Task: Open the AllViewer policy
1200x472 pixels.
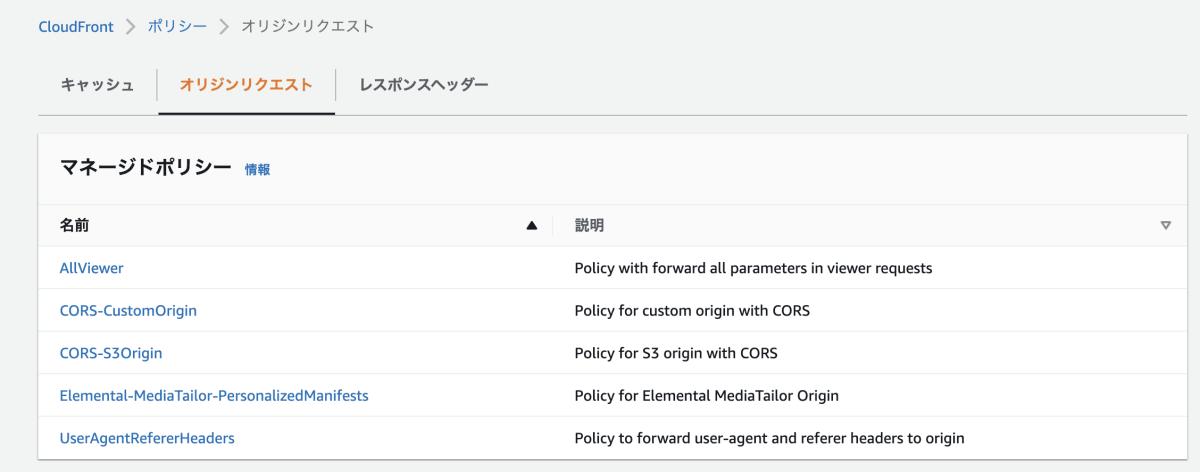Action: point(92,268)
